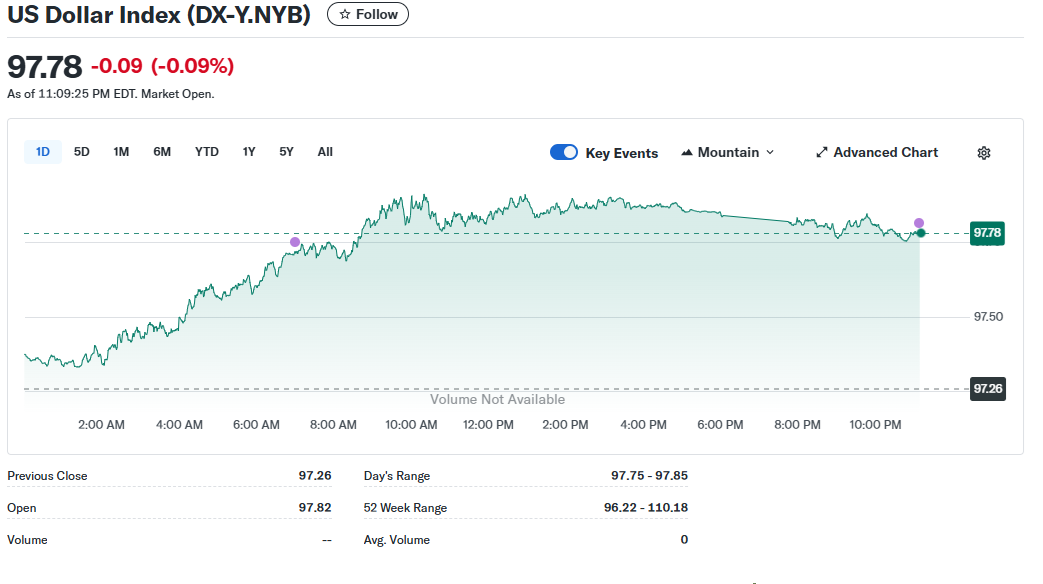Open the Mountain chart type dropdown
The width and height of the screenshot is (1043, 584).
727,152
